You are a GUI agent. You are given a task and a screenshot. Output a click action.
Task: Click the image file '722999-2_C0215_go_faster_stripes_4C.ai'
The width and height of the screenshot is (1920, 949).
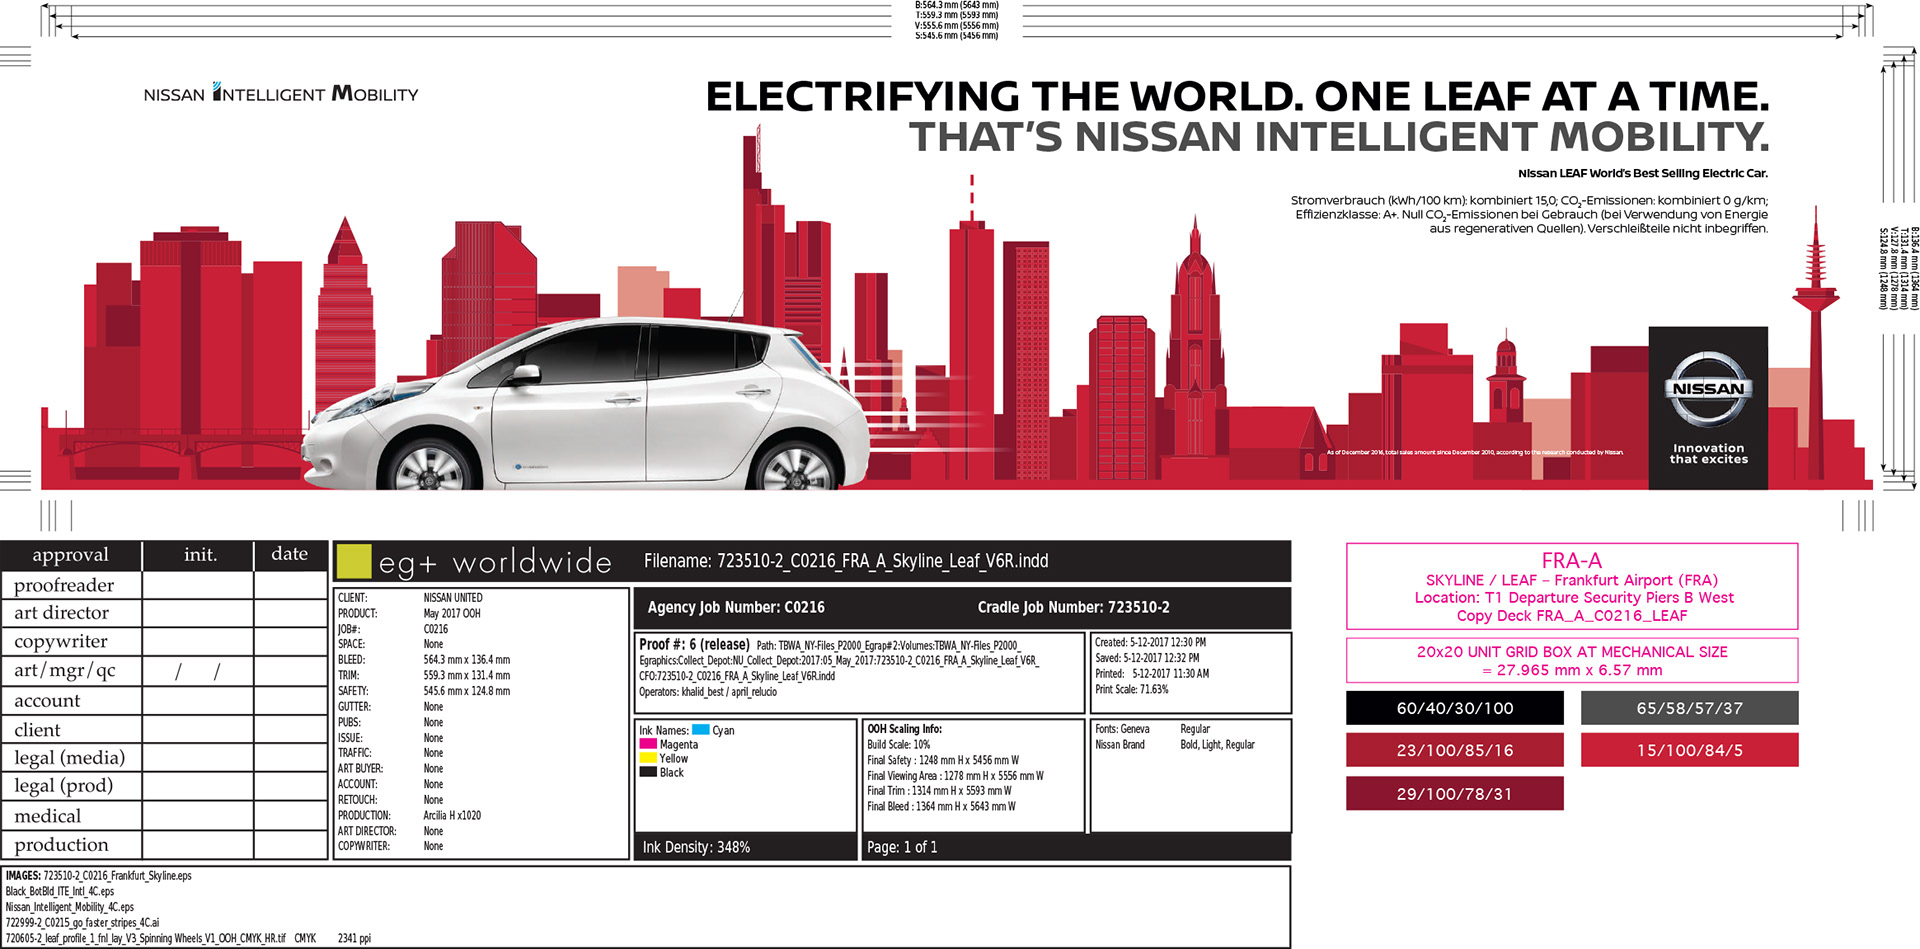tap(82, 923)
